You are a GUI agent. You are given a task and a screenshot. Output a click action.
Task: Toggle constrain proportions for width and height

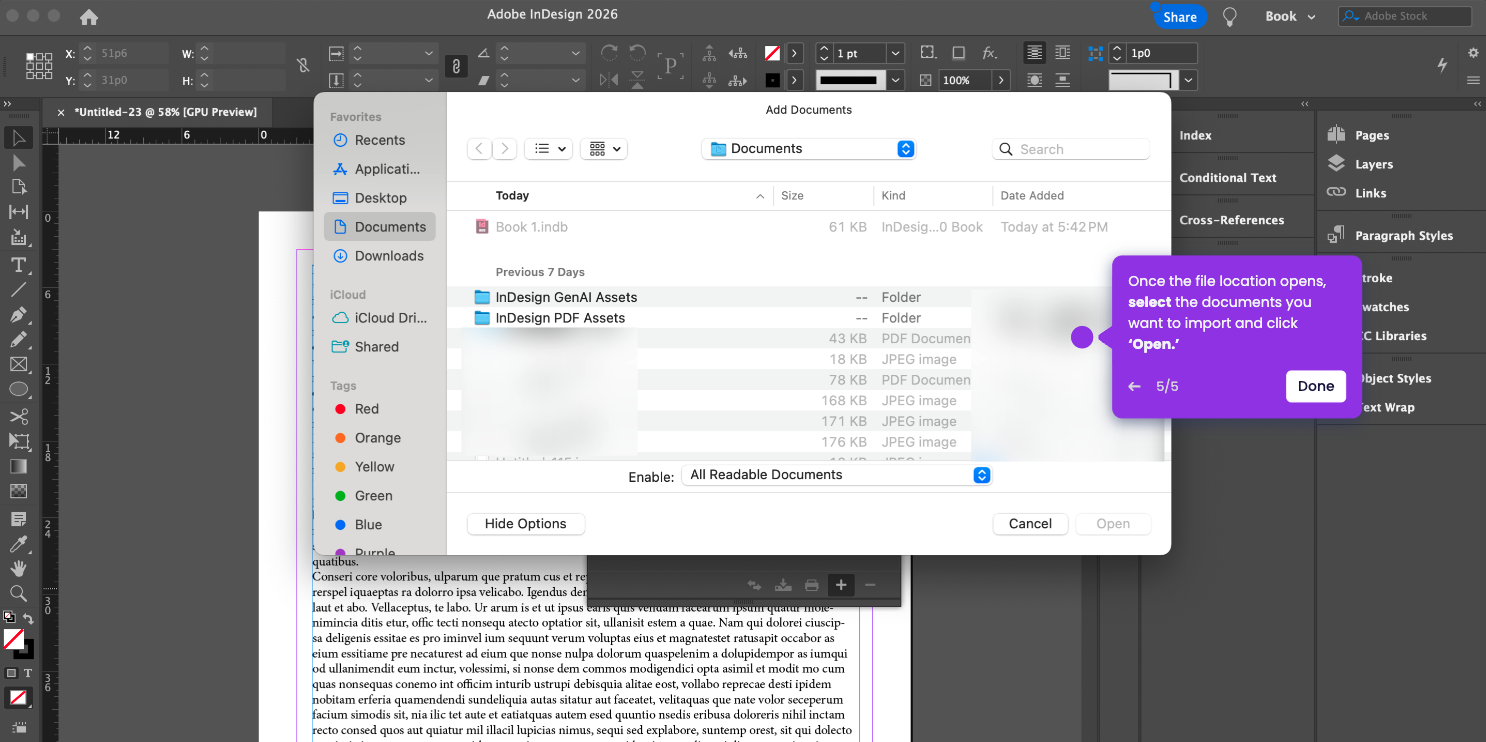click(303, 66)
